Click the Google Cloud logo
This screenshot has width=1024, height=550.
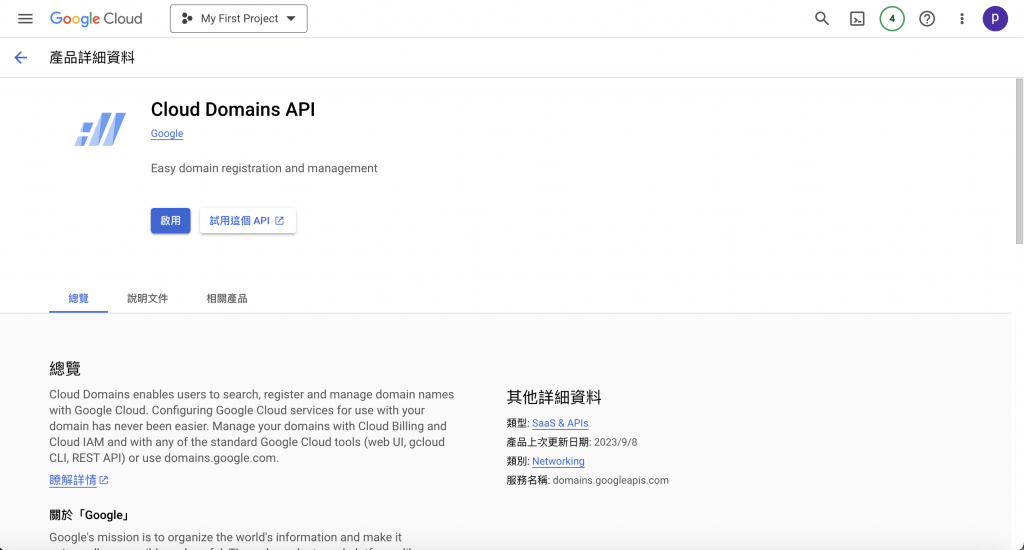tap(96, 18)
